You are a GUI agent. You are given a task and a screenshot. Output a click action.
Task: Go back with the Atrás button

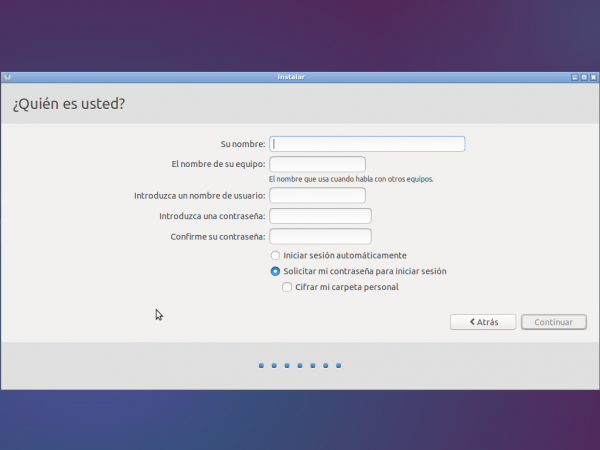tap(482, 322)
